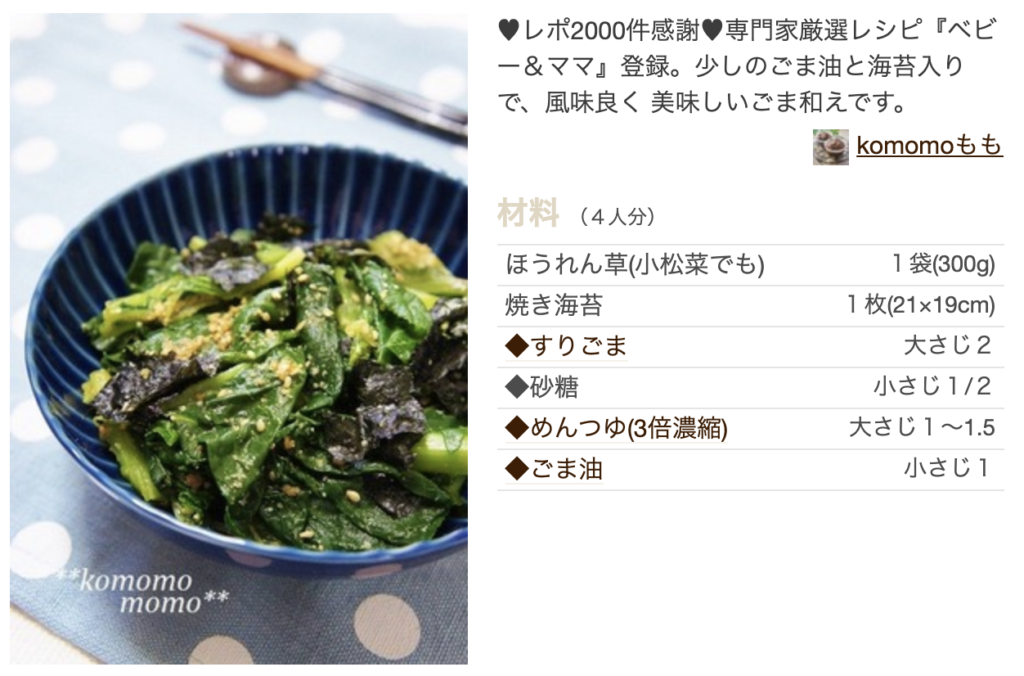The image size is (1024, 676).
Task: Open the spinach sesame salad recipe photo
Action: 239,339
